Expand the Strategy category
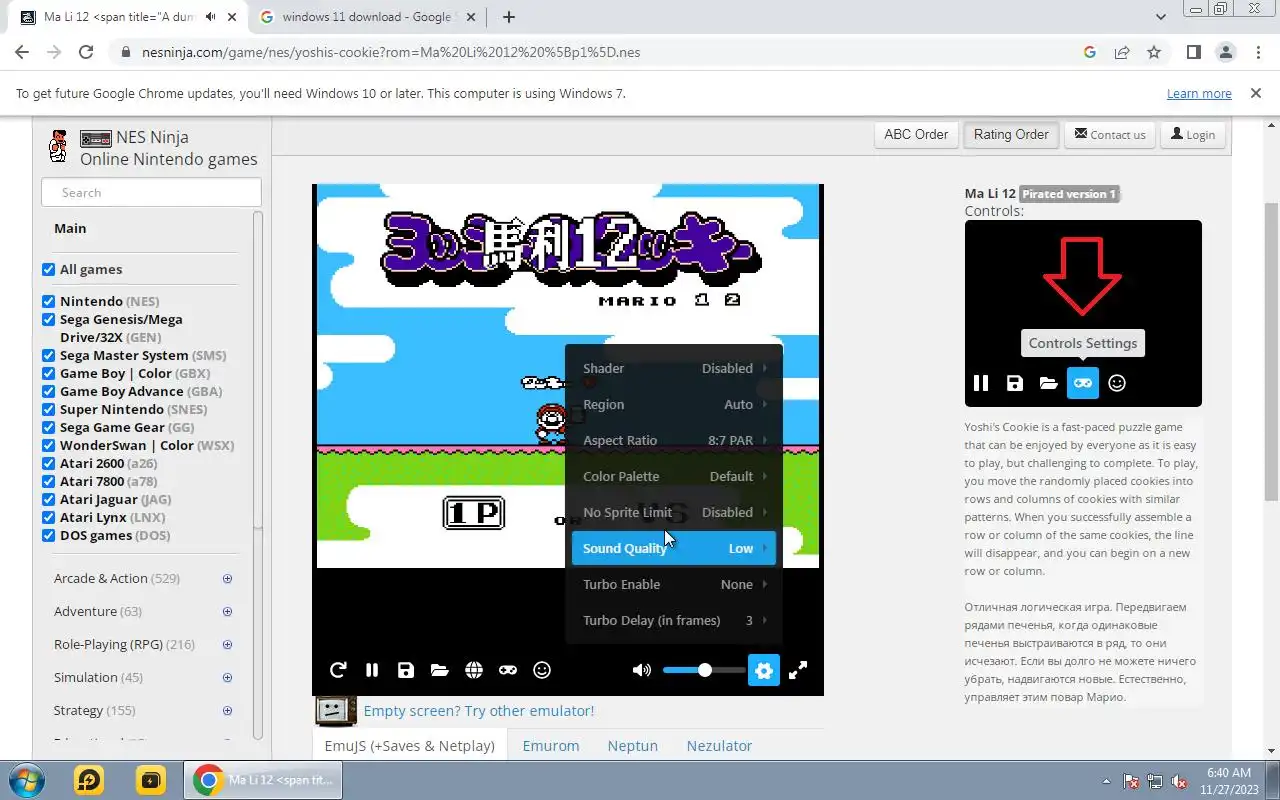 227,710
